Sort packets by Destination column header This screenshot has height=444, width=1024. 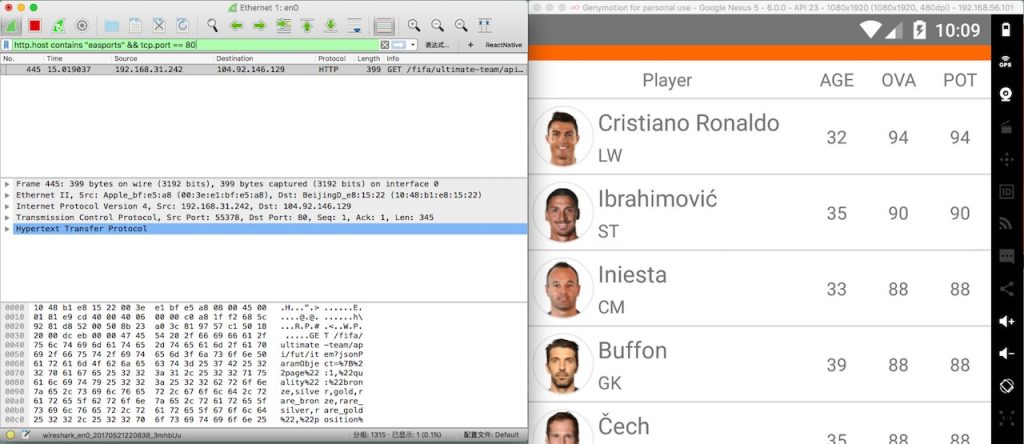[x=234, y=59]
